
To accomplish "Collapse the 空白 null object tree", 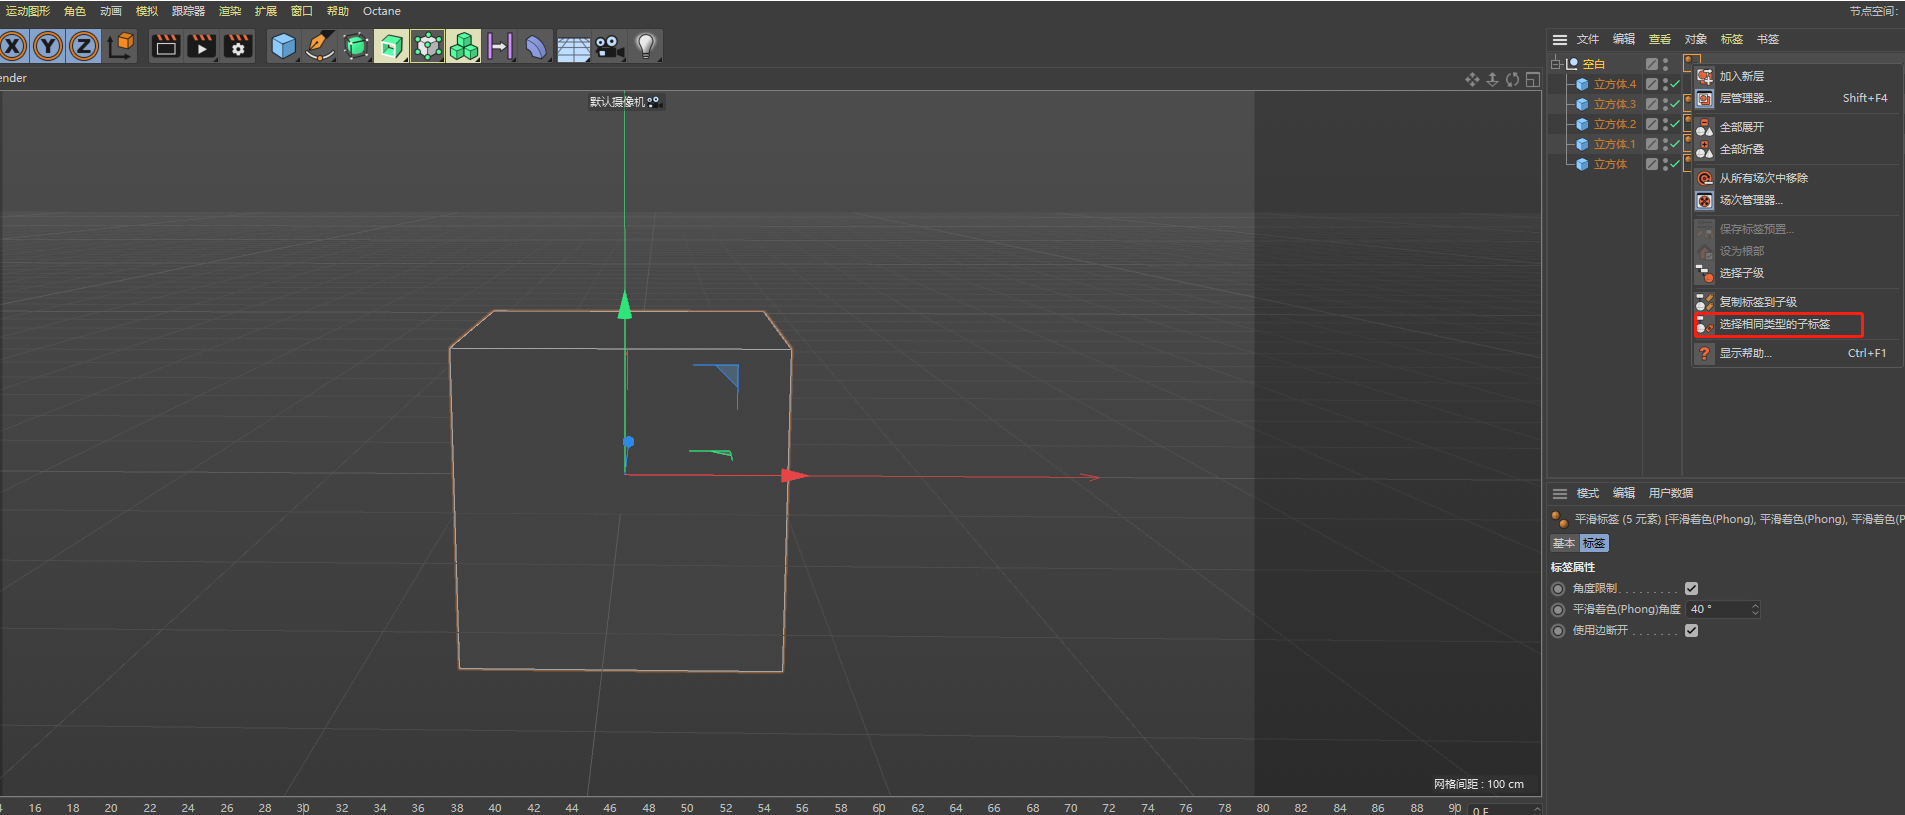I will [x=1555, y=63].
